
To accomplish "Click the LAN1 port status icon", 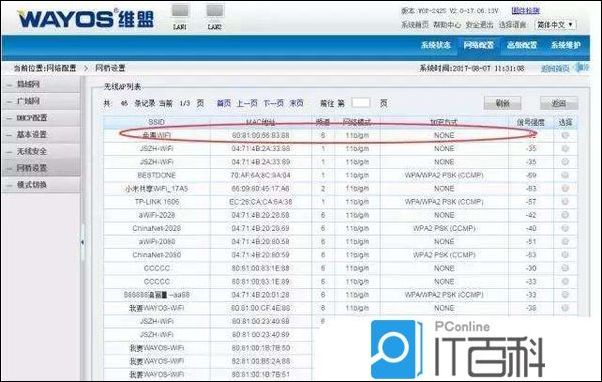I will (x=180, y=11).
